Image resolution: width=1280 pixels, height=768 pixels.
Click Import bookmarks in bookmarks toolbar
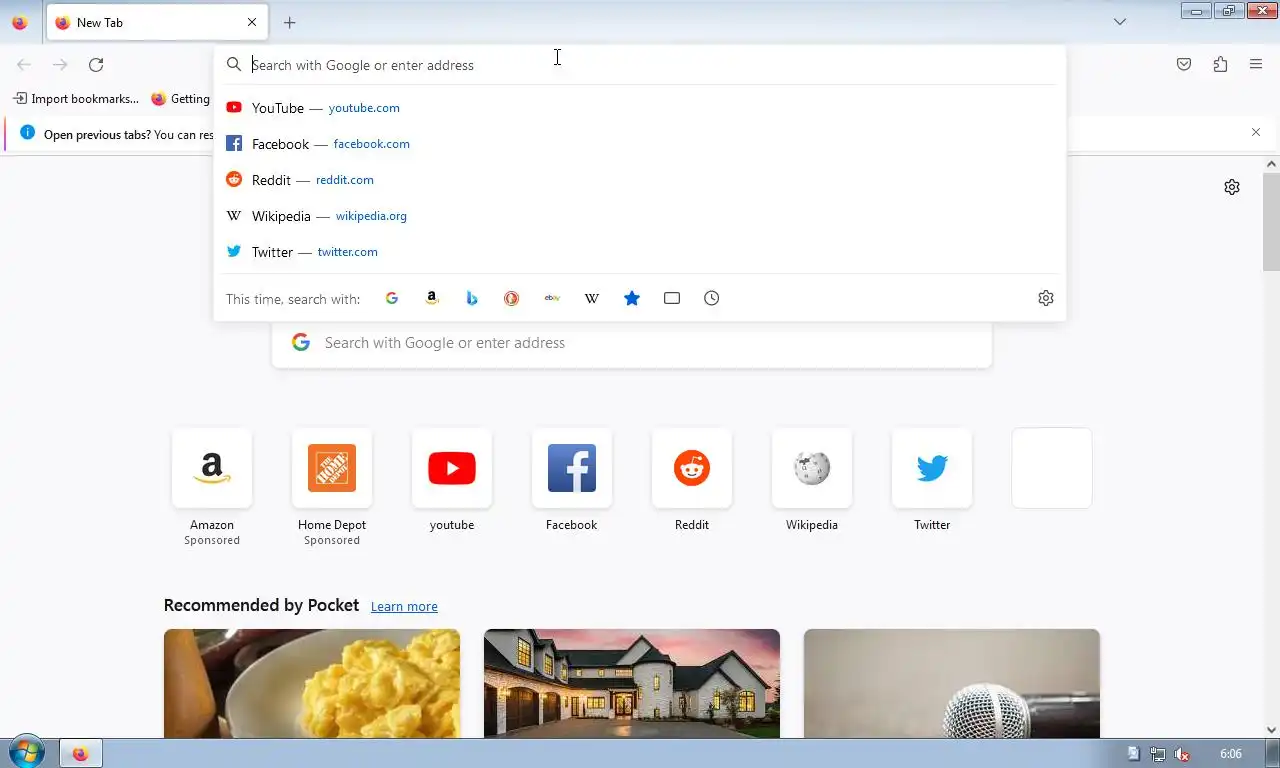pos(76,99)
